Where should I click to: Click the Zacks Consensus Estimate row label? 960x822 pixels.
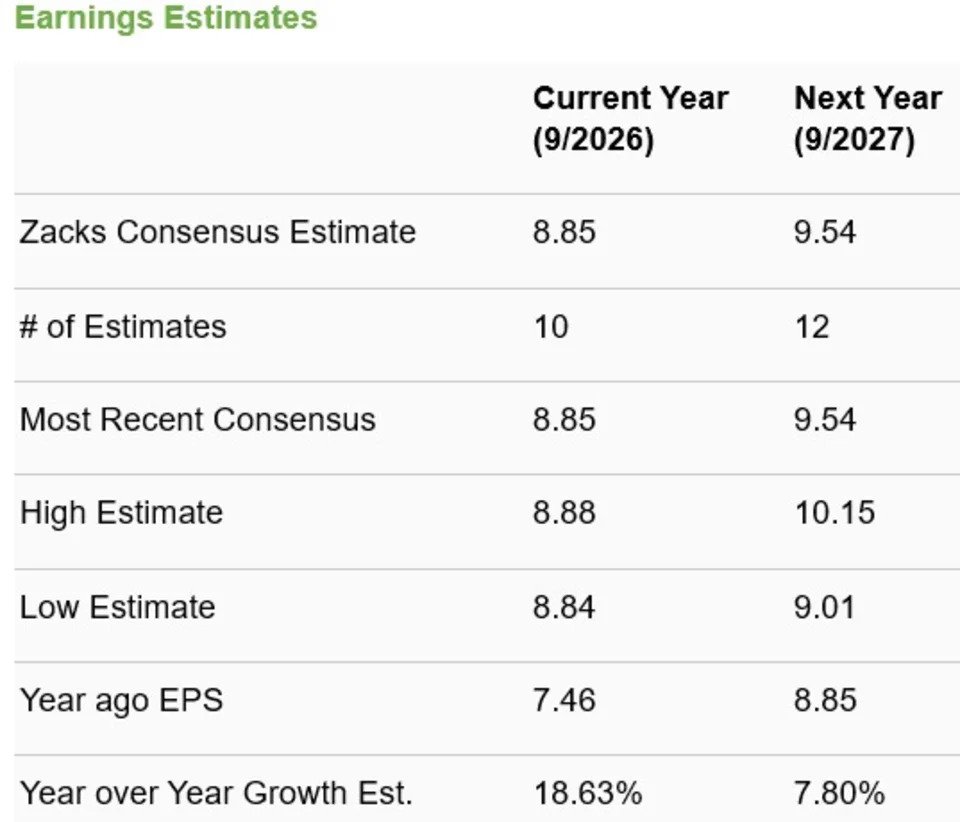click(217, 232)
